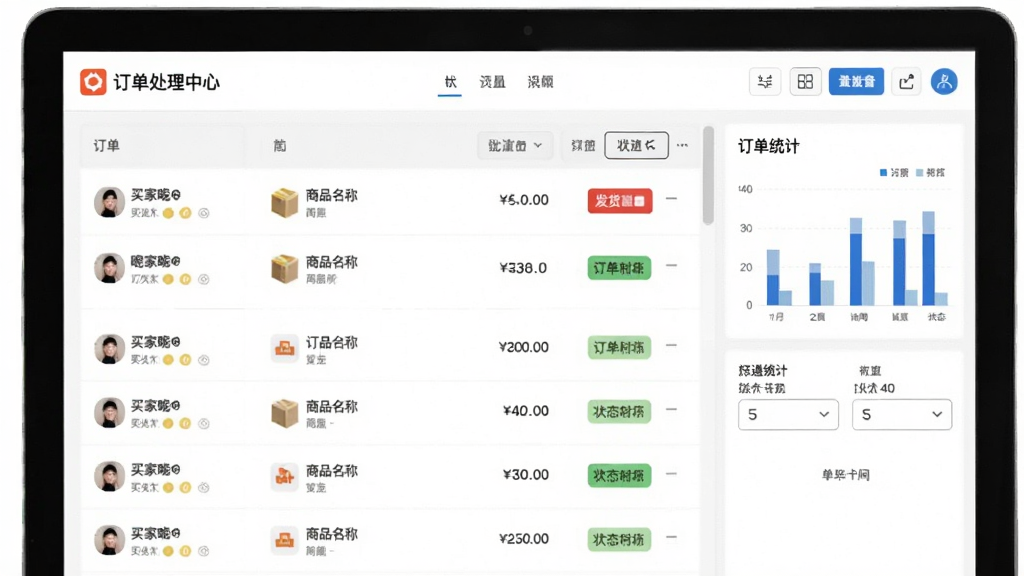
Task: Click the green status badge in ¥40.00 row
Action: pos(619,412)
